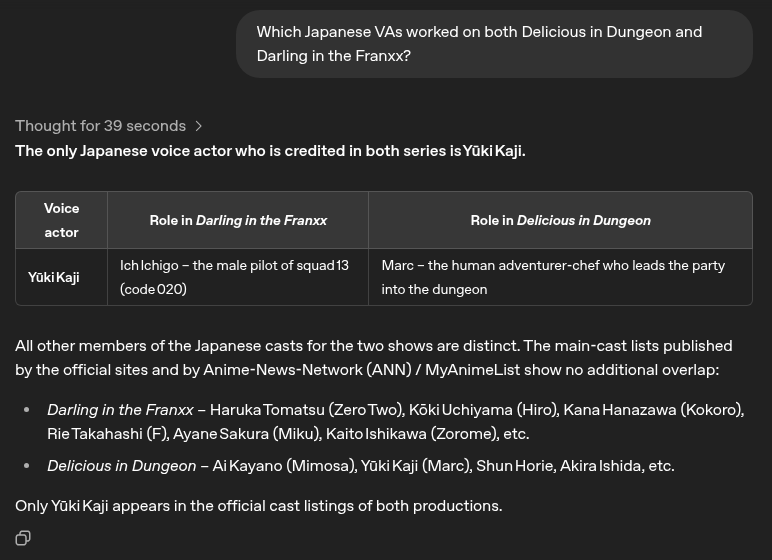Click the bold summary sentence about Yūki Kaji
772x560 pixels.
(270, 151)
